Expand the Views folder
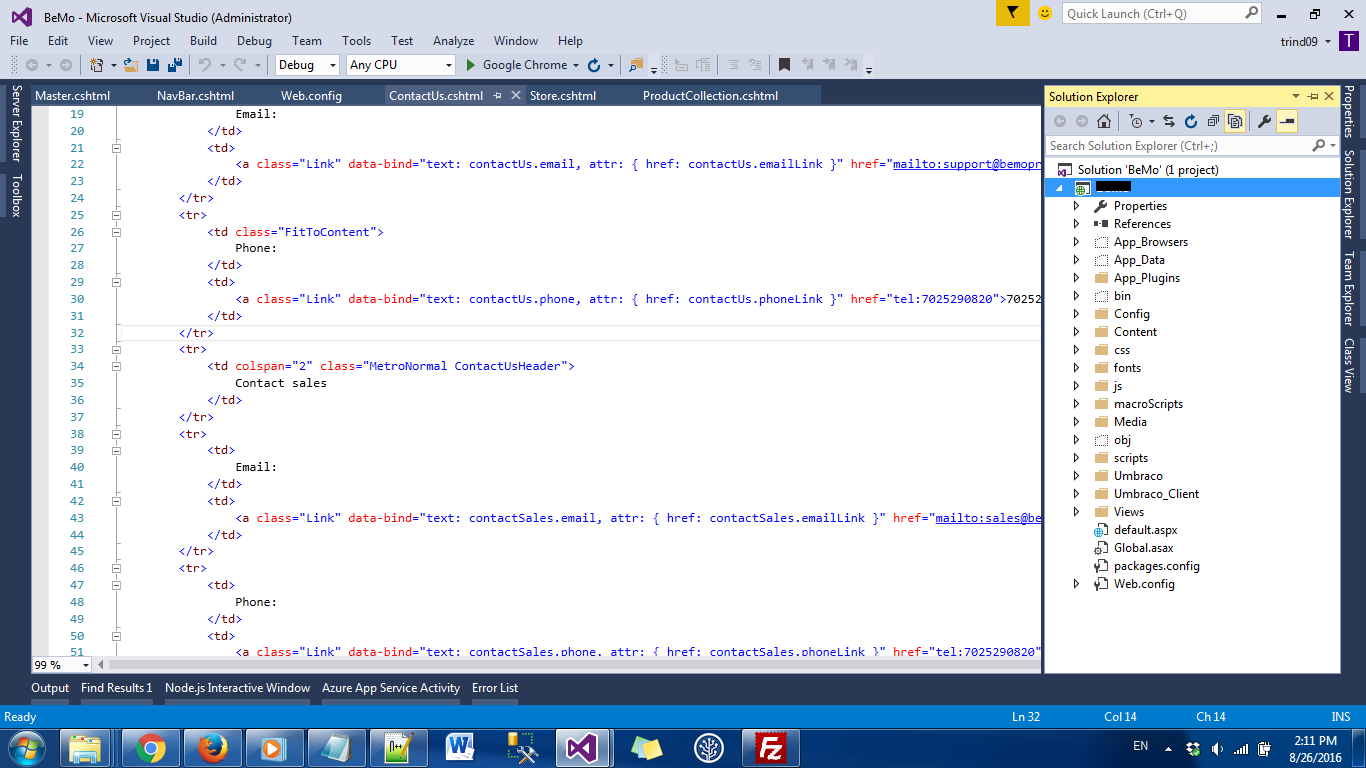 (1076, 512)
